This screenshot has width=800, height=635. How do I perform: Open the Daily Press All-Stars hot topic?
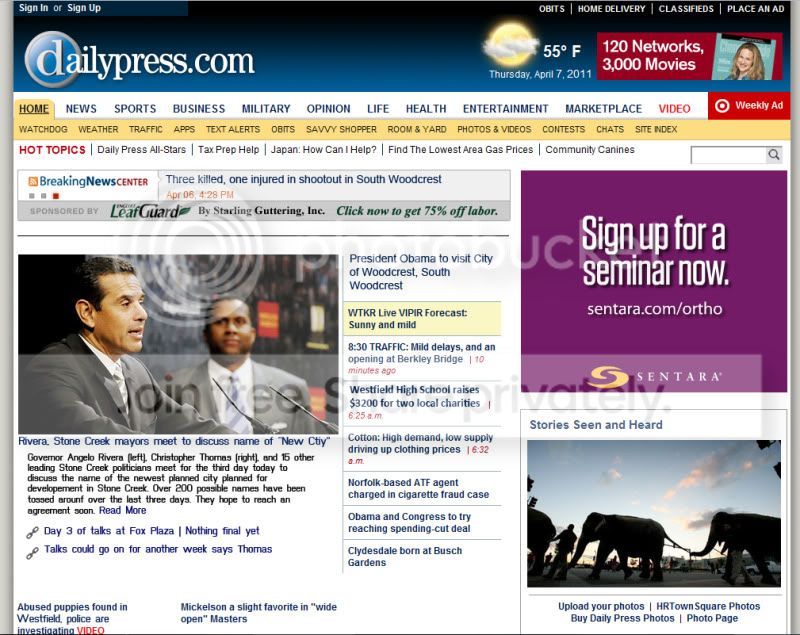point(142,149)
